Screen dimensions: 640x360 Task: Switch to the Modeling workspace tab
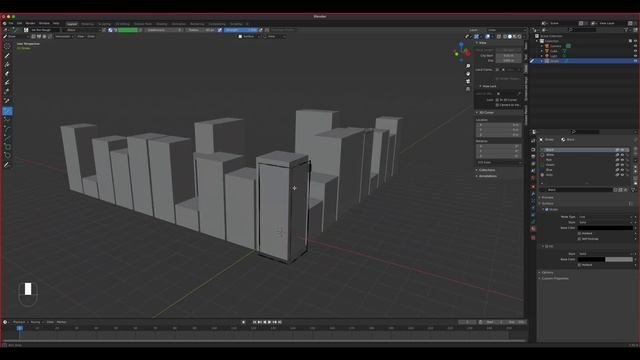pos(87,24)
